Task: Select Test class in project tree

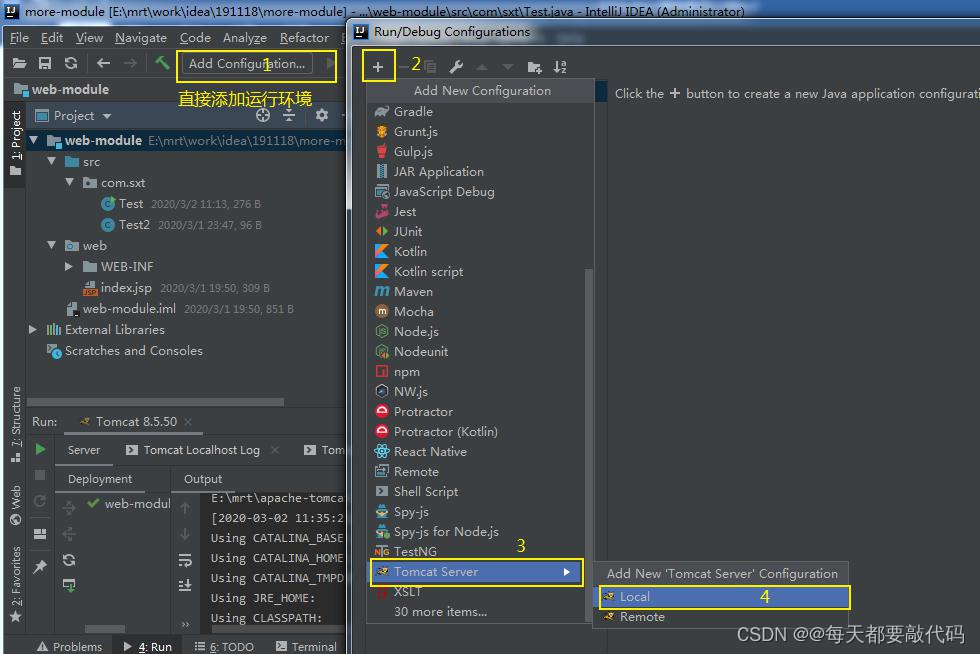Action: tap(131, 204)
